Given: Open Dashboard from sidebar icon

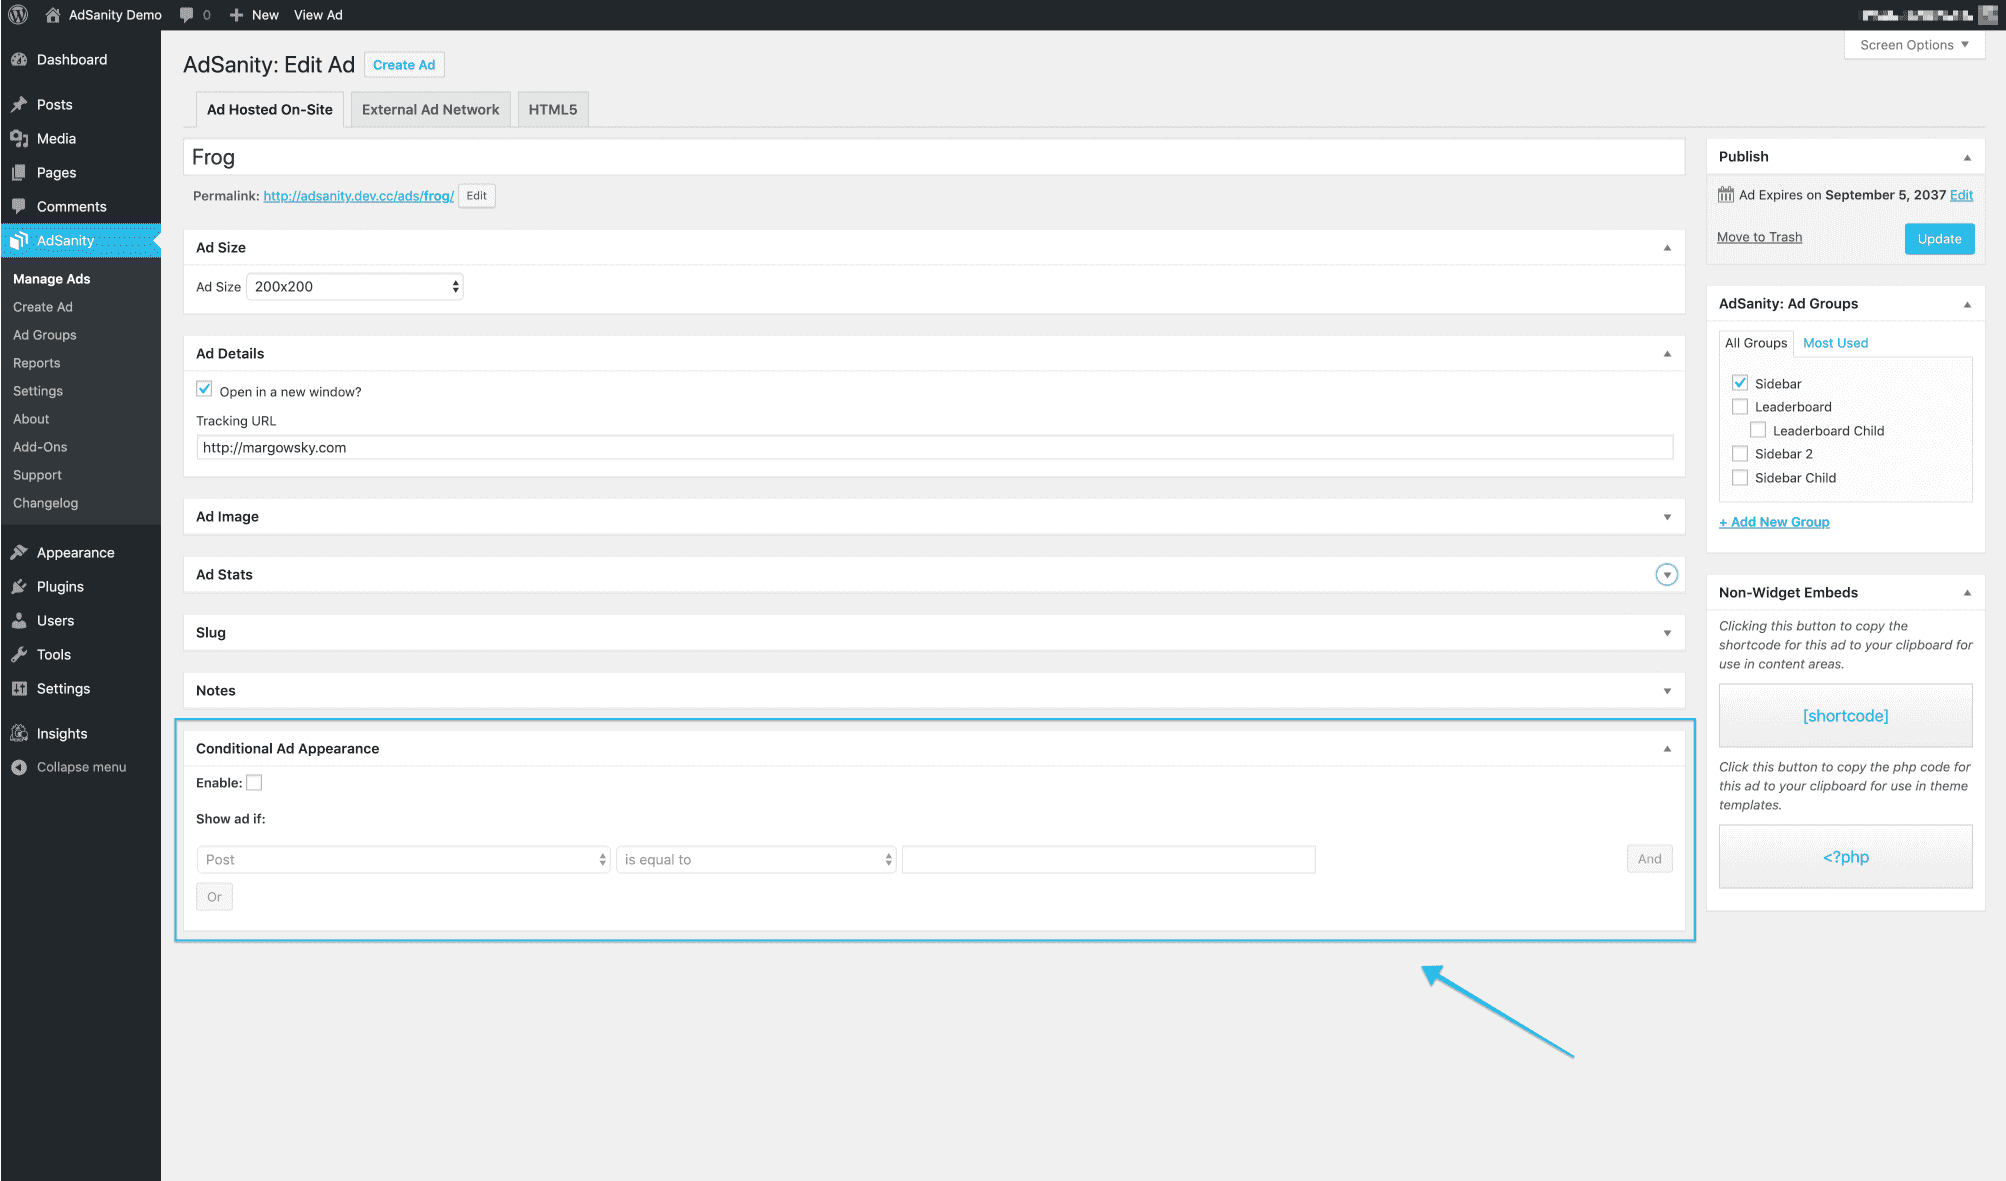Looking at the screenshot, I should pos(19,60).
